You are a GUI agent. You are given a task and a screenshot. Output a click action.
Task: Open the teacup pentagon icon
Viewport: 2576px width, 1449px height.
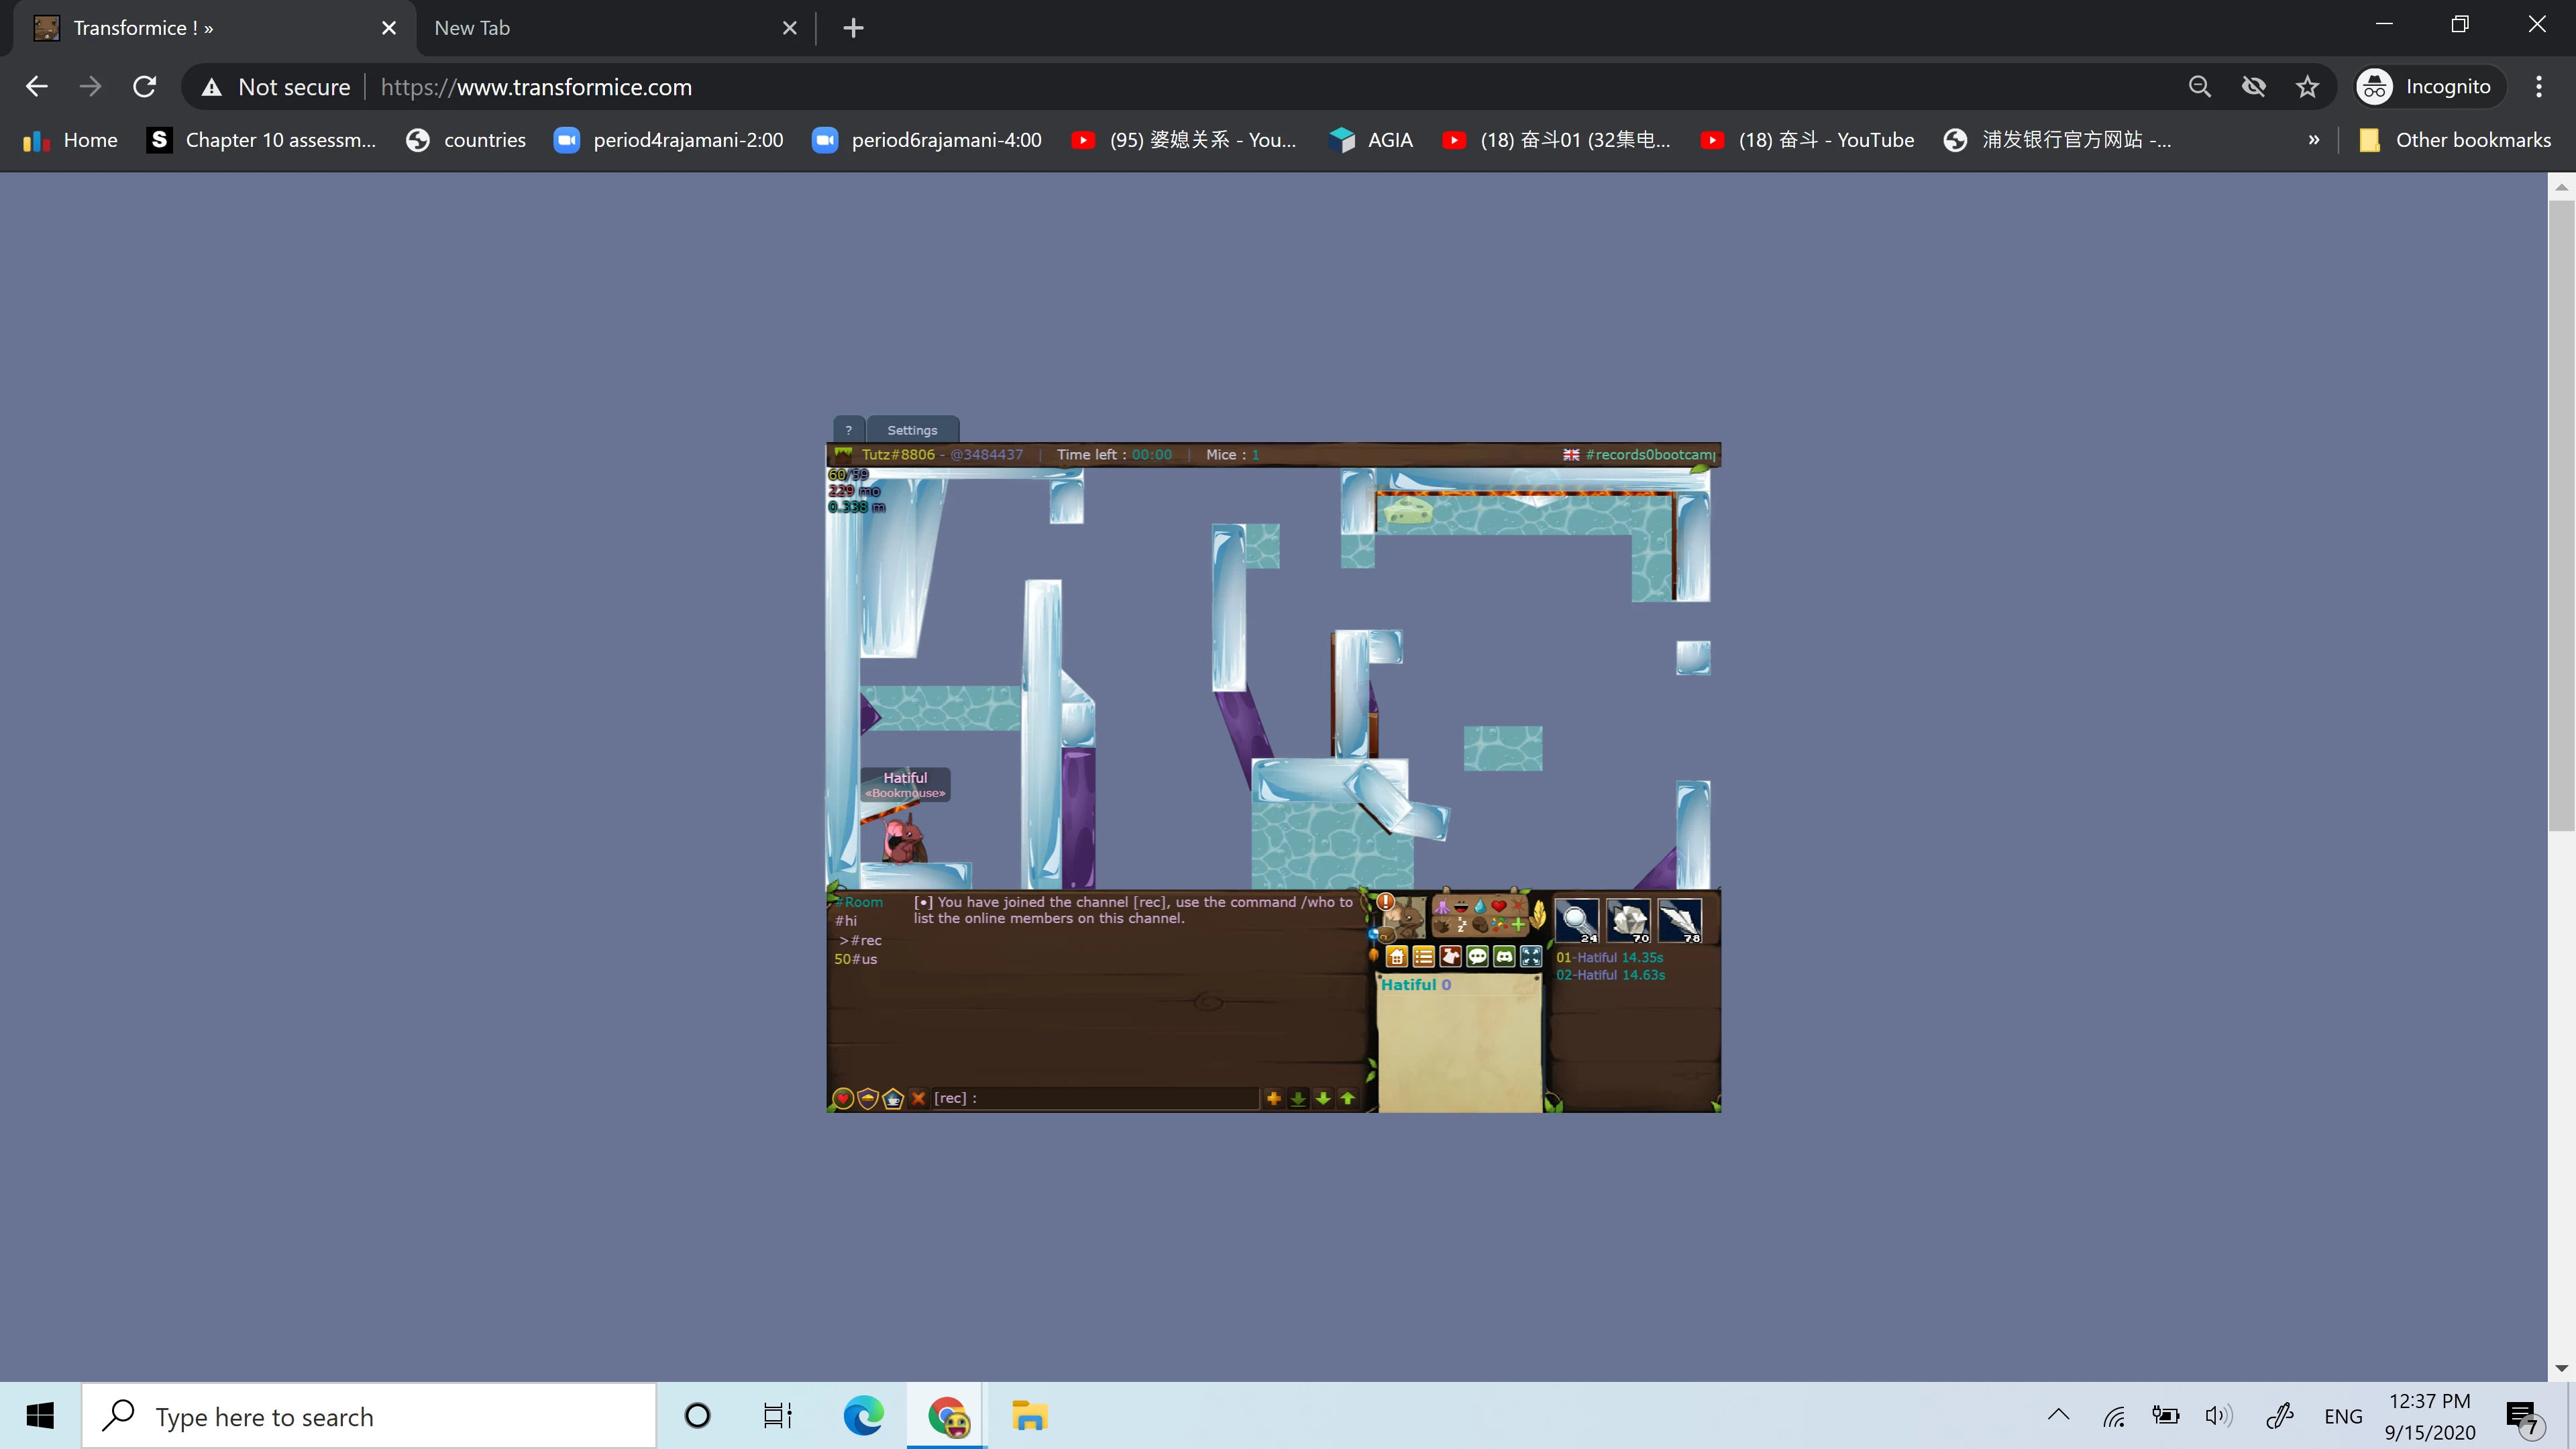893,1099
